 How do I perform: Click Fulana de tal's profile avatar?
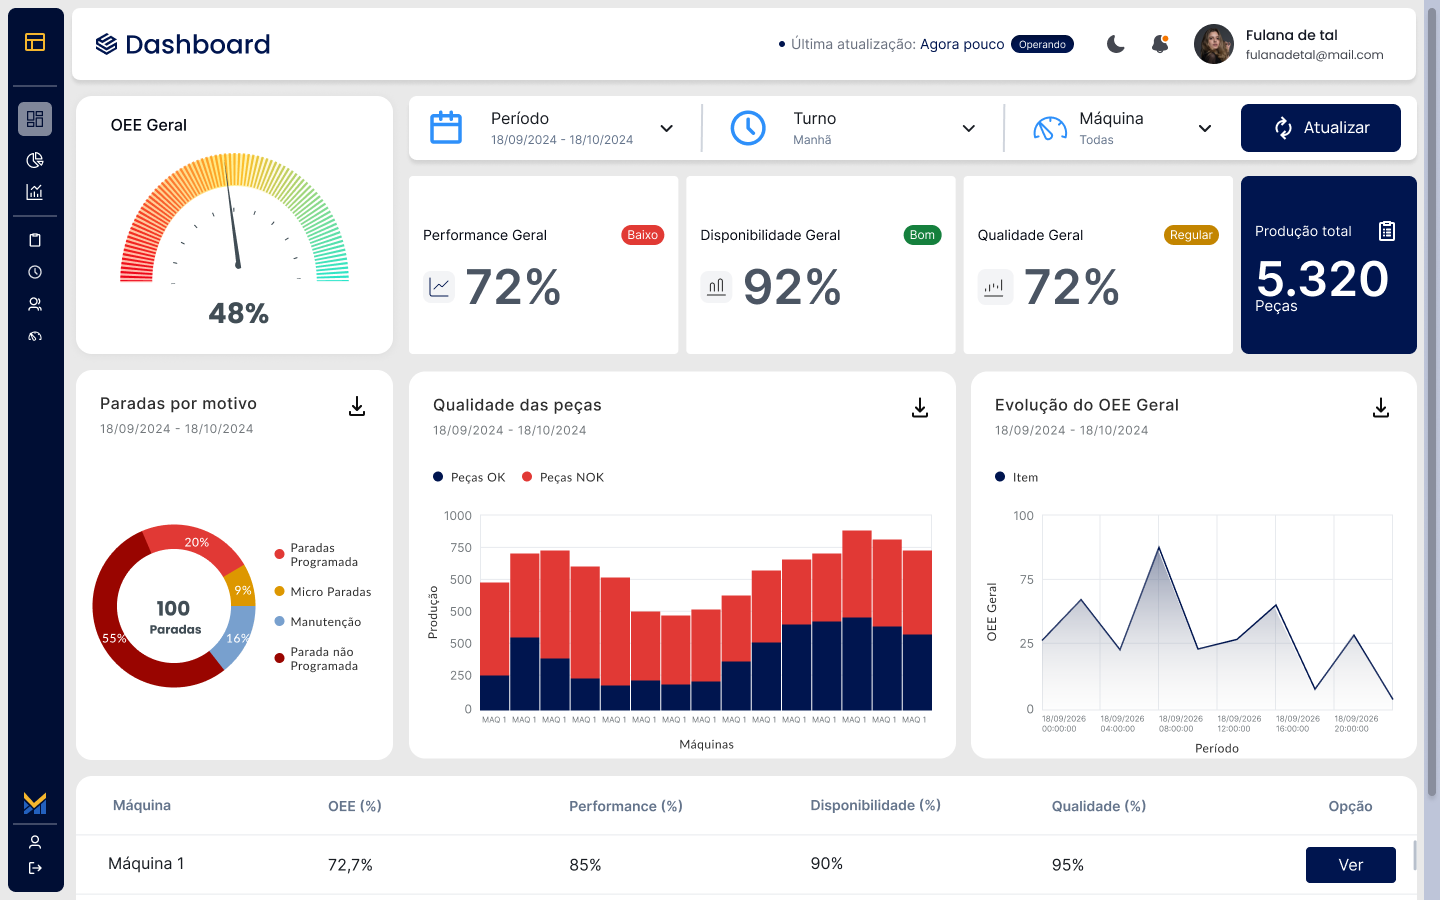1214,44
